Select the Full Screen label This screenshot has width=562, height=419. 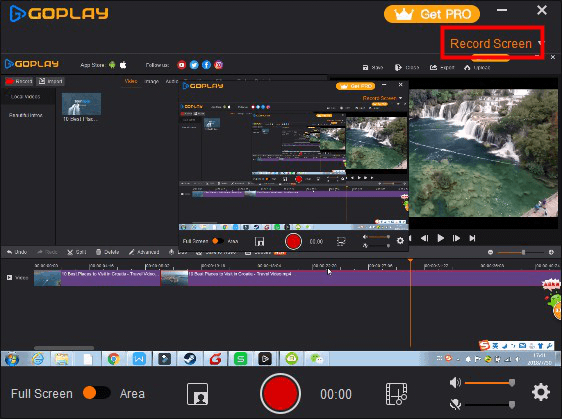click(42, 394)
